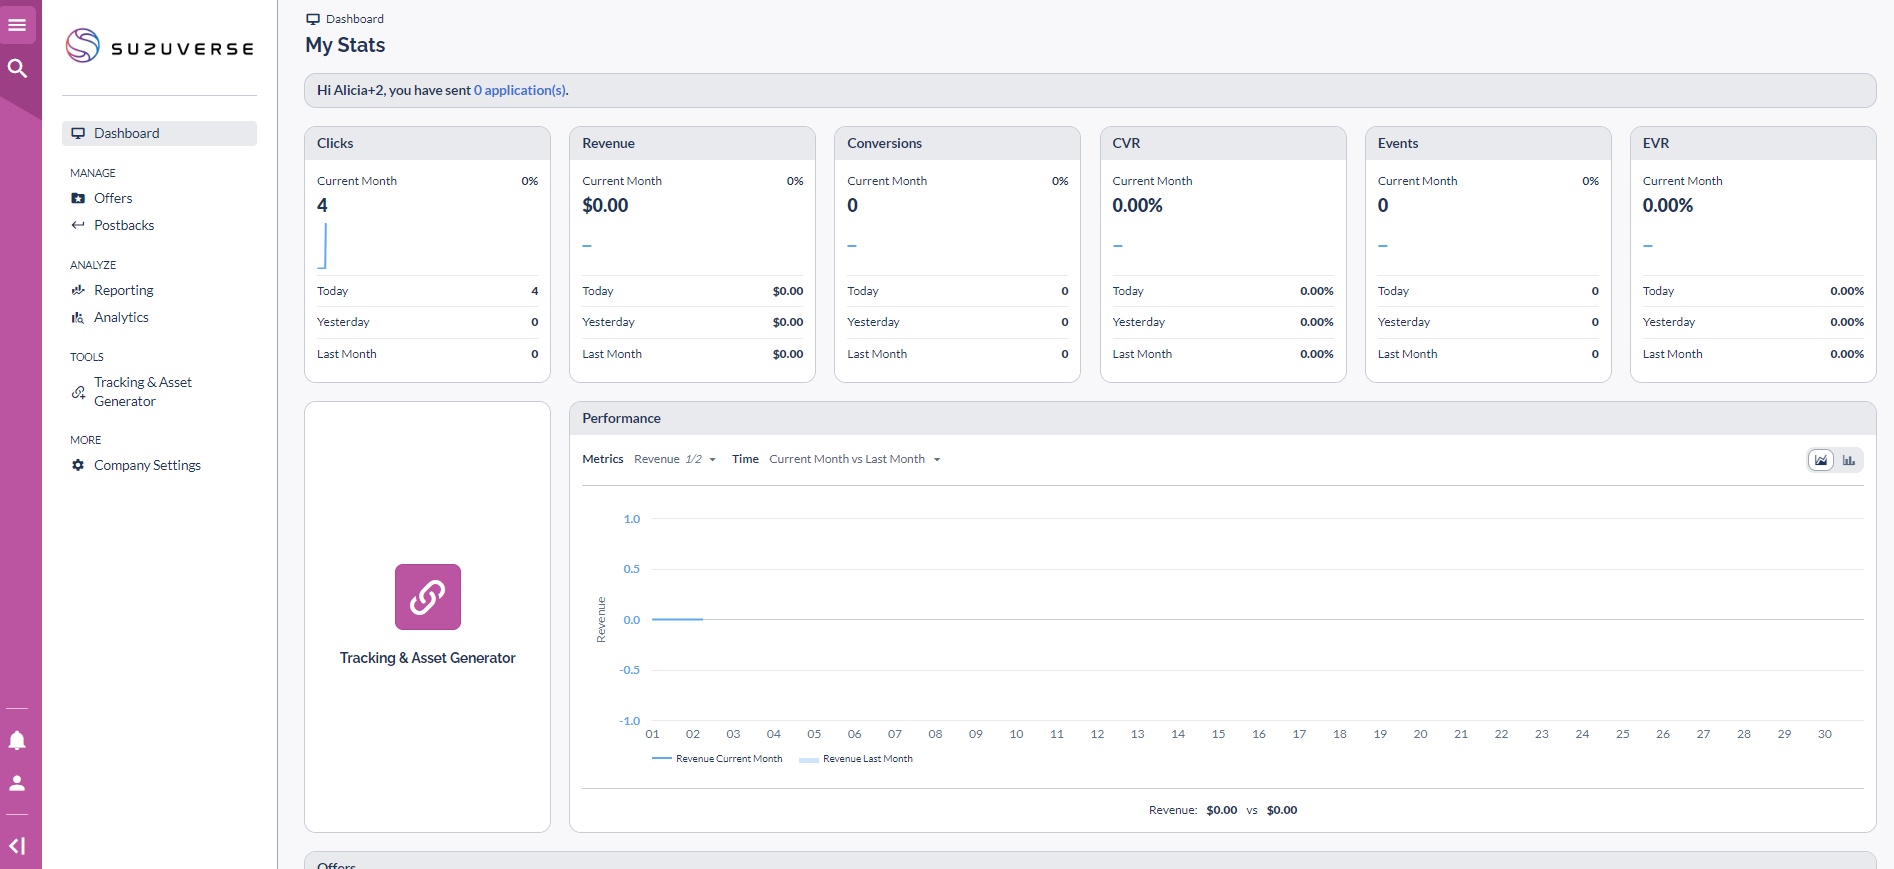This screenshot has height=869, width=1894.
Task: Open the Time comparison dropdown
Action: 854,460
